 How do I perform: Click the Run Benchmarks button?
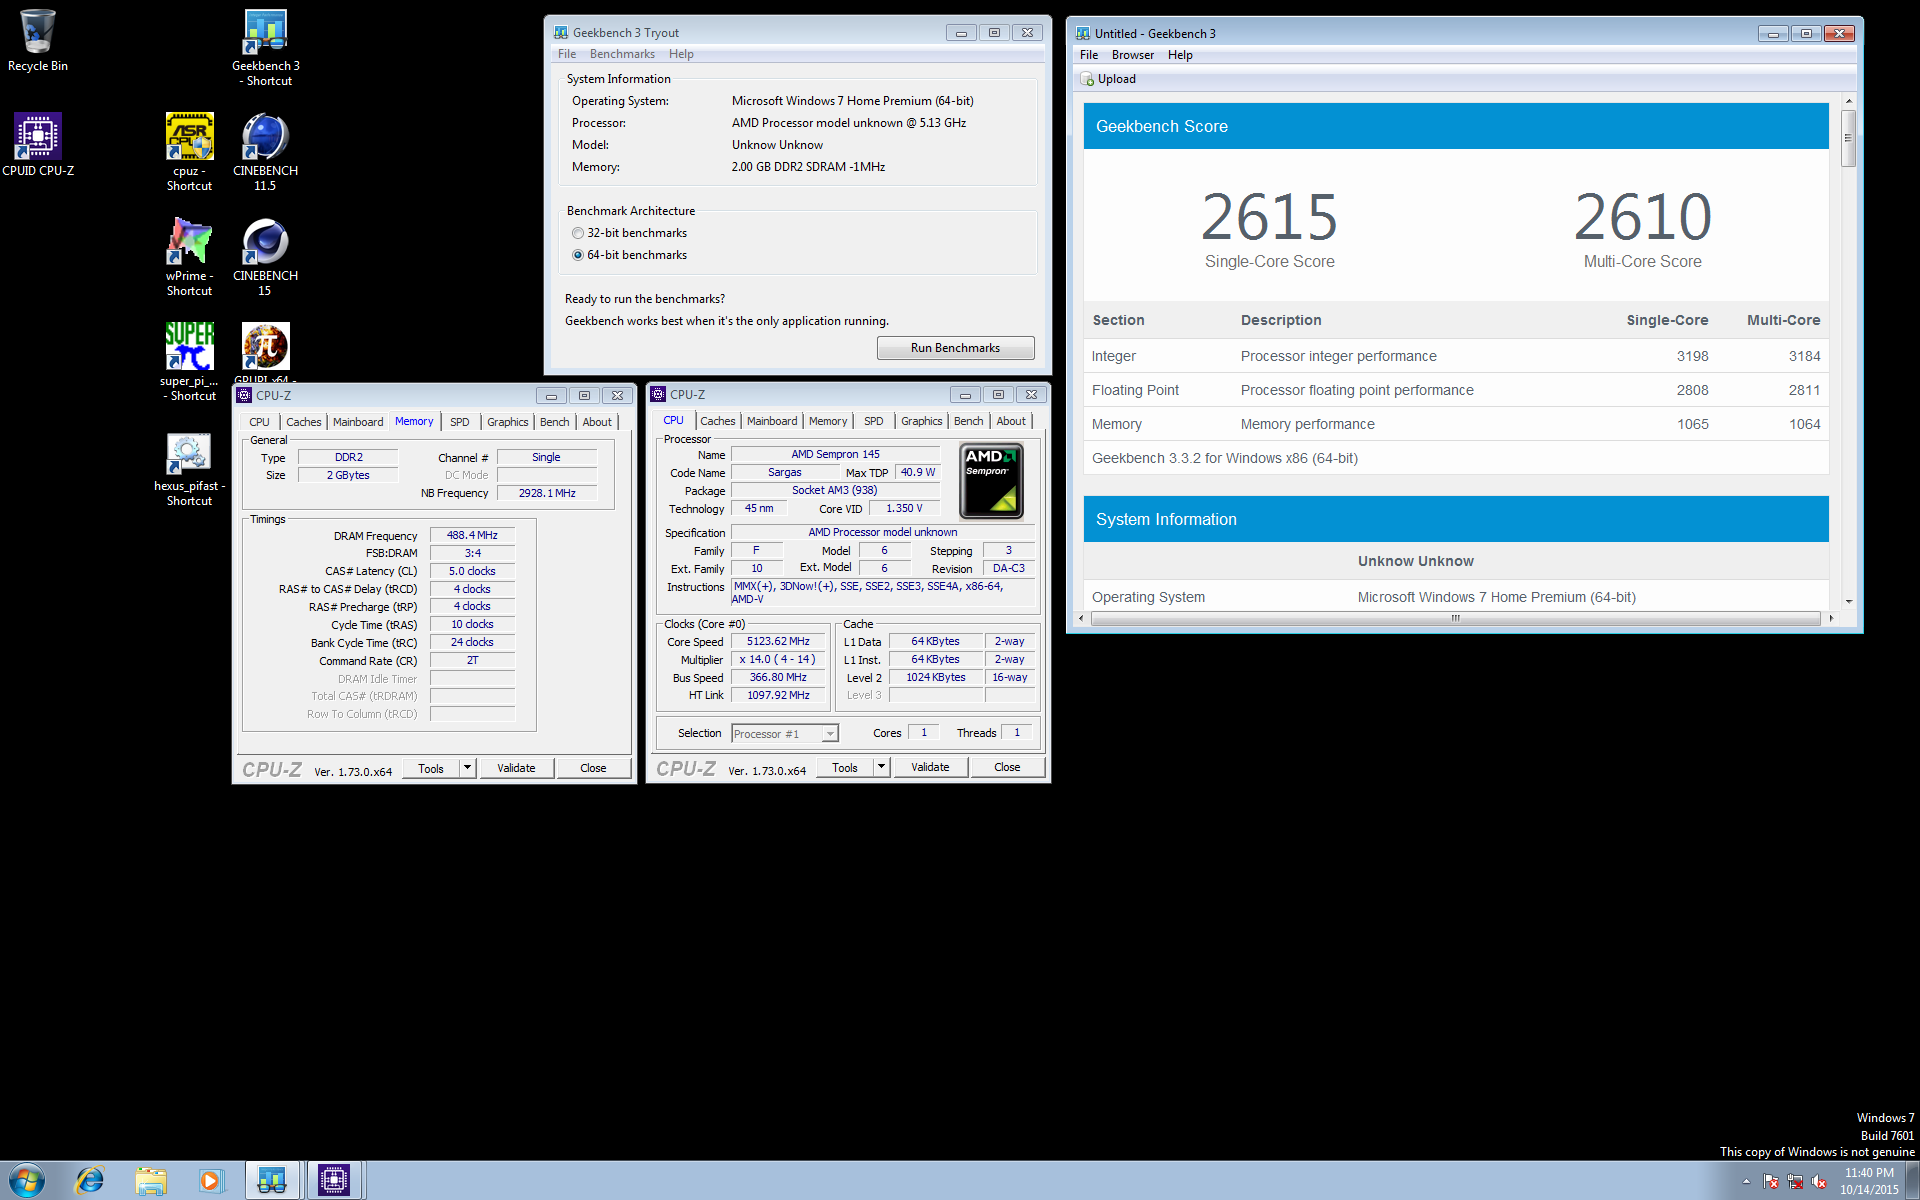[x=955, y=348]
